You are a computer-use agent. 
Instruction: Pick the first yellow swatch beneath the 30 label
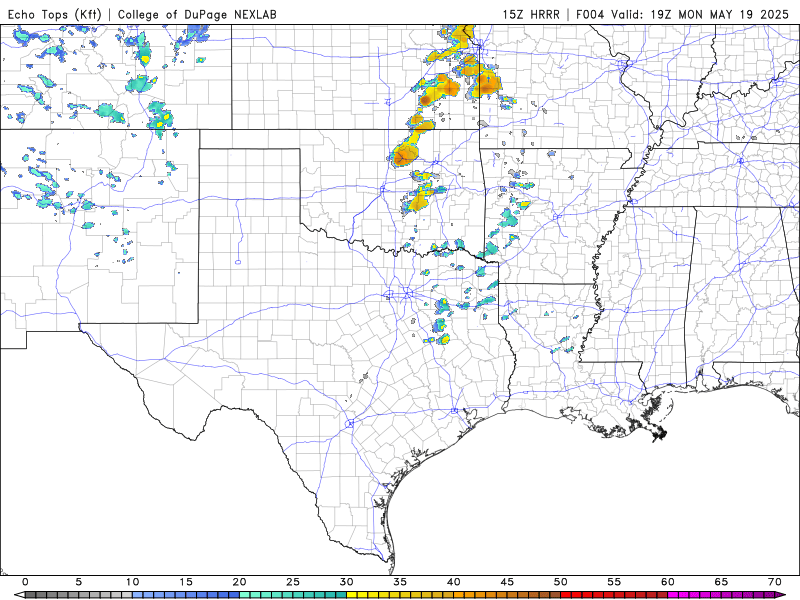352,595
